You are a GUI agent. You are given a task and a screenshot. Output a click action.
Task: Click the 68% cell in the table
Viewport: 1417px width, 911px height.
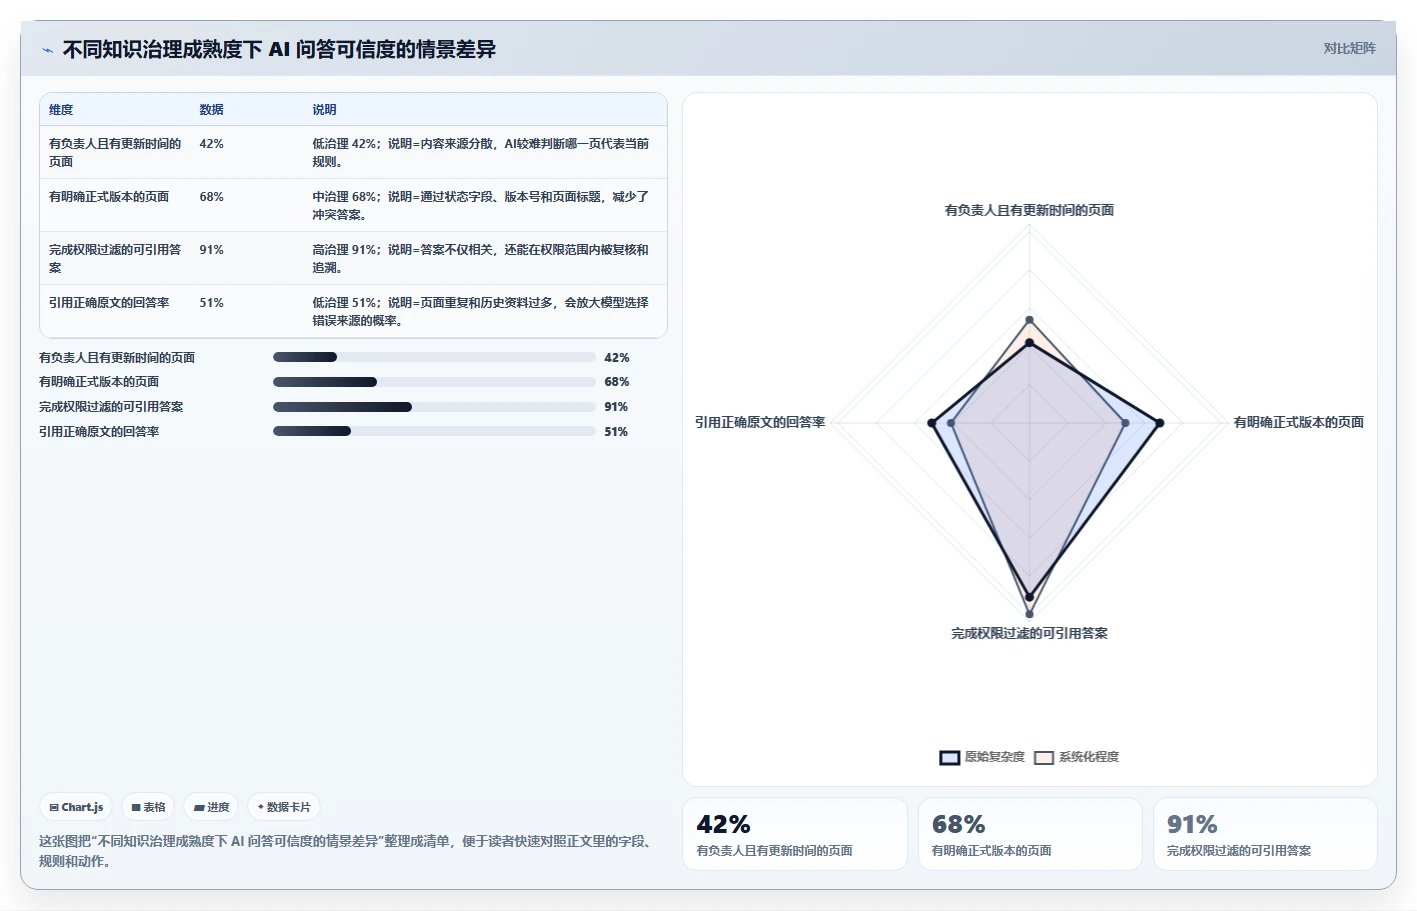[211, 197]
